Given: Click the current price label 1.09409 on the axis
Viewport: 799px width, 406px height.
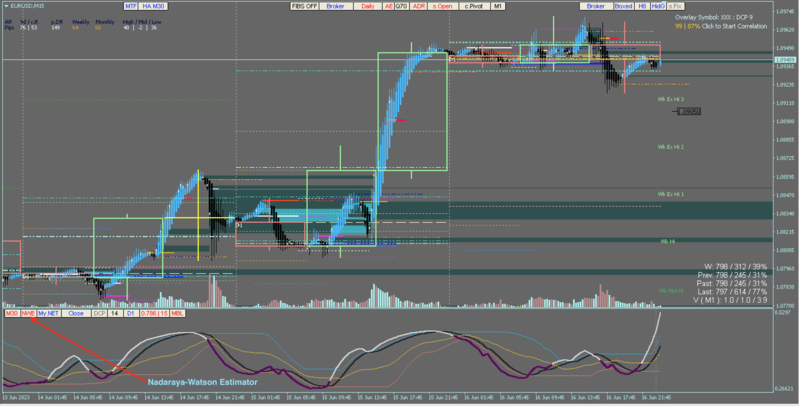Looking at the screenshot, I should (x=785, y=60).
